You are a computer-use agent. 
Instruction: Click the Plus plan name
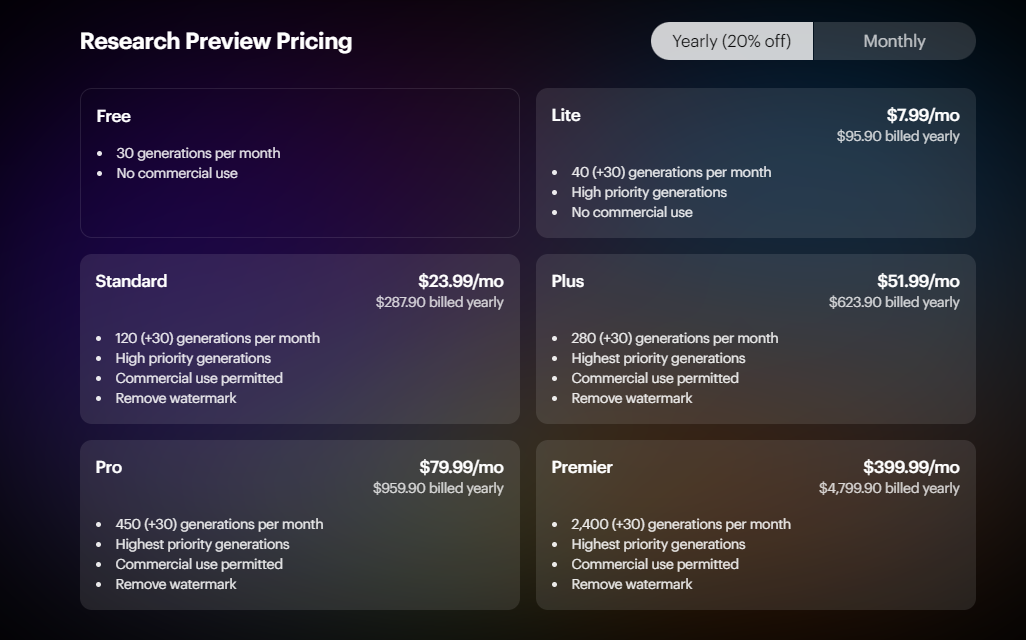(x=567, y=281)
